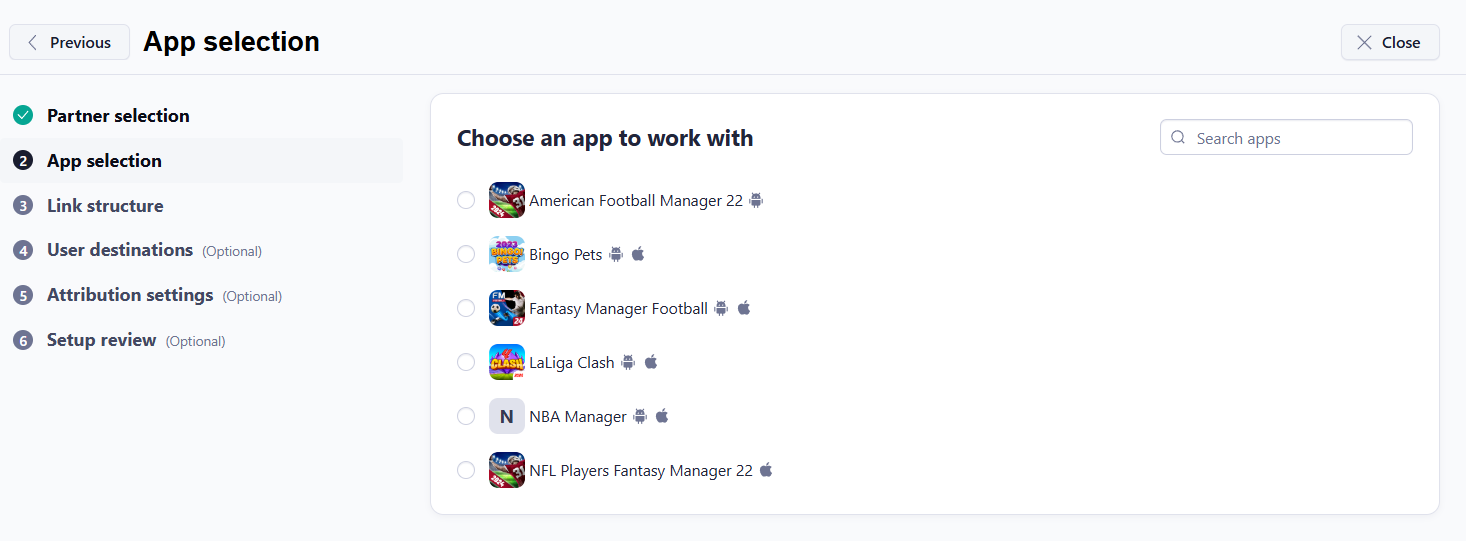The width and height of the screenshot is (1466, 541).
Task: Focus the Search apps input field
Action: coord(1296,138)
